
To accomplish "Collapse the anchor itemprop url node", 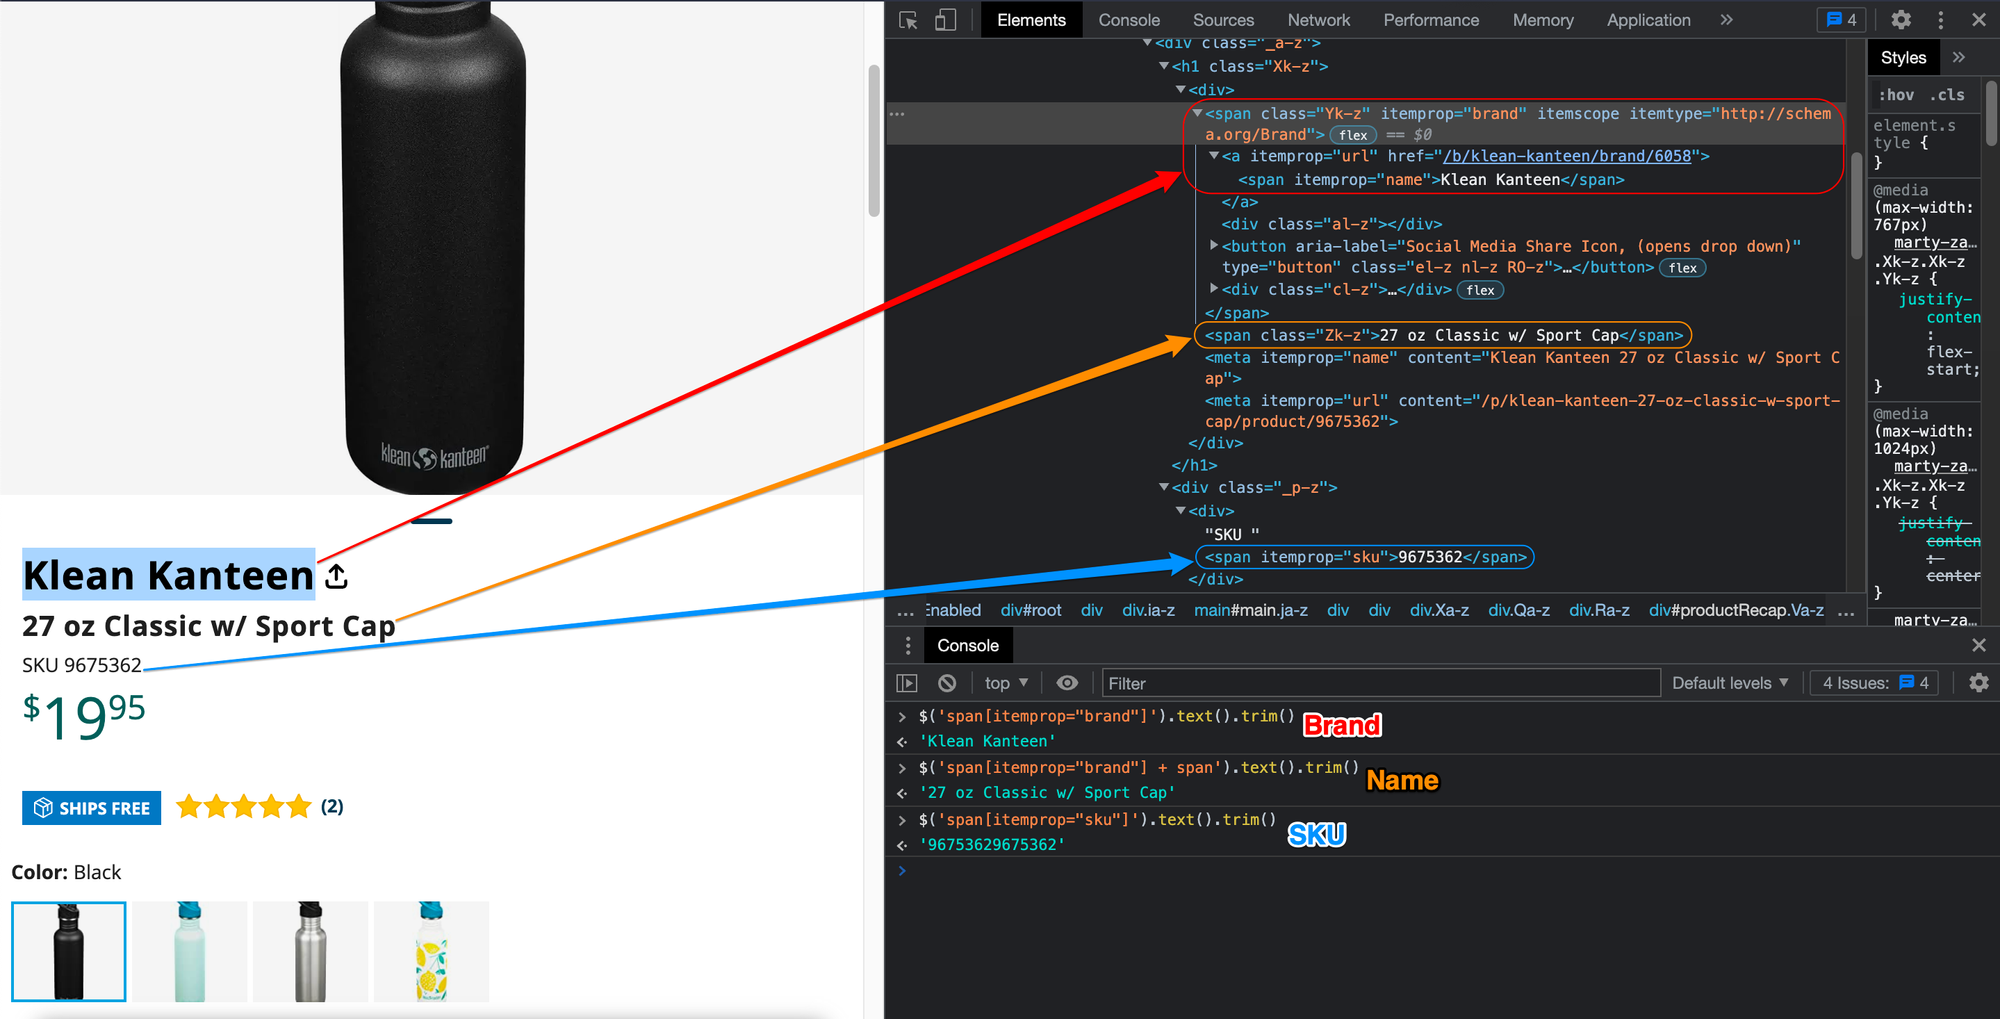I will coord(1214,156).
